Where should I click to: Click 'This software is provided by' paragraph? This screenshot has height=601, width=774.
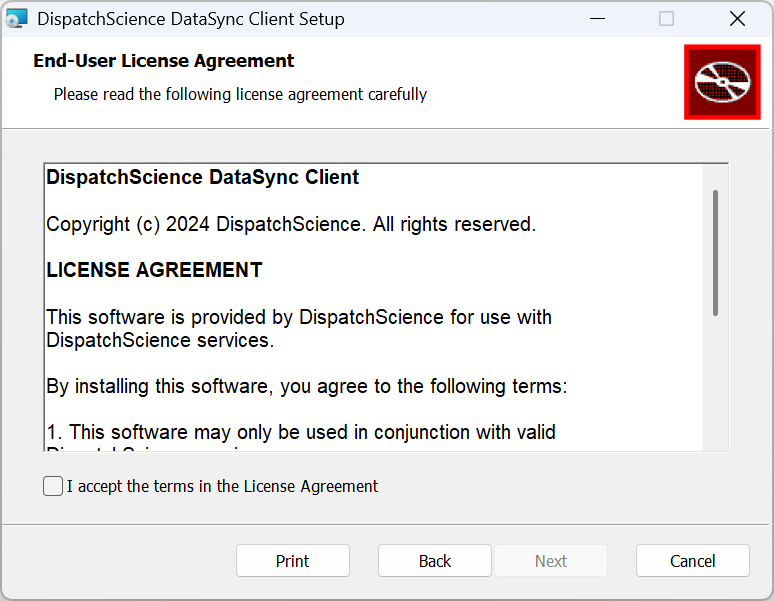299,329
